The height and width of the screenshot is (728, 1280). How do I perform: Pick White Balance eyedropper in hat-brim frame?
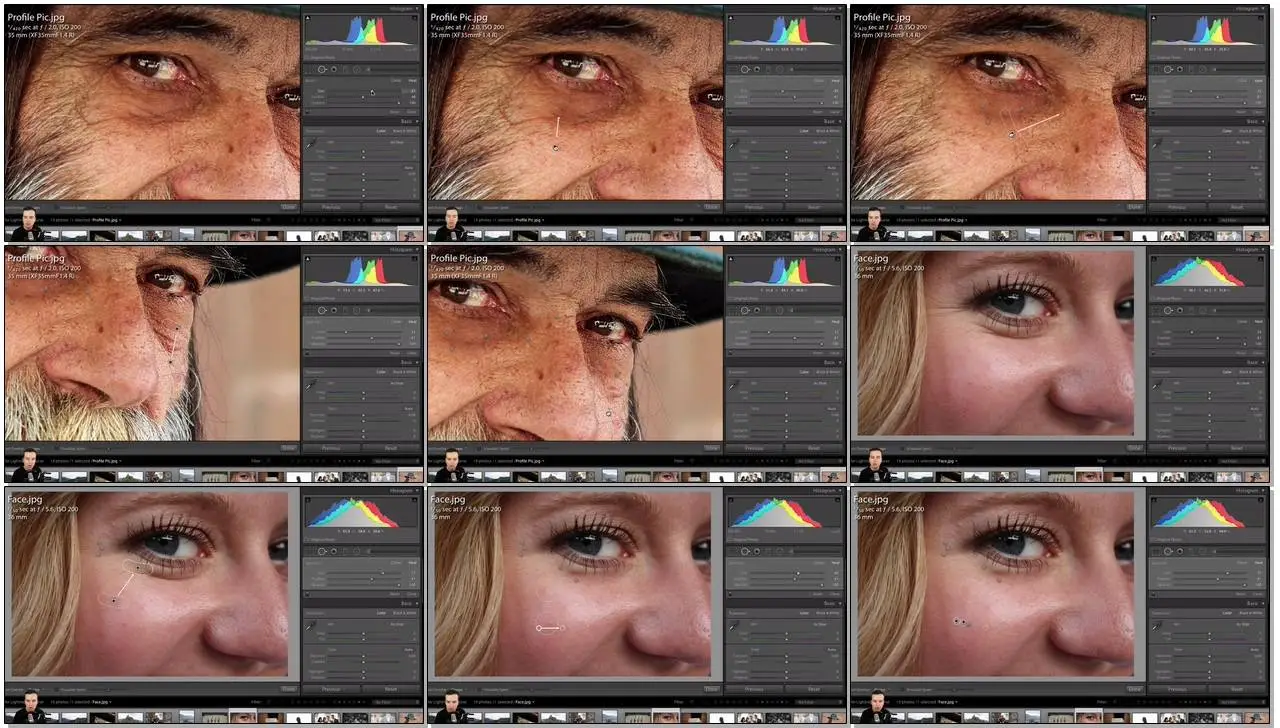click(735, 384)
